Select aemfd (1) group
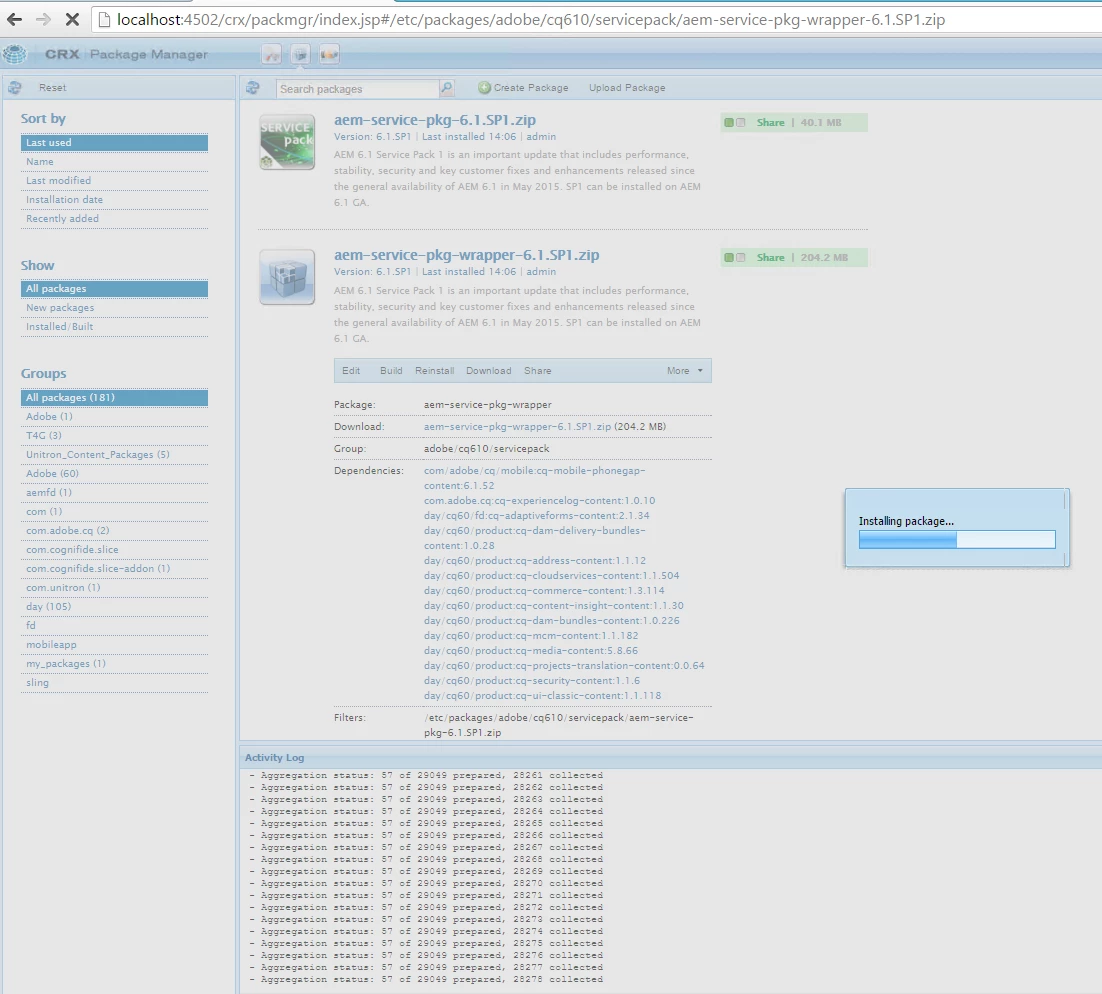 pos(115,493)
